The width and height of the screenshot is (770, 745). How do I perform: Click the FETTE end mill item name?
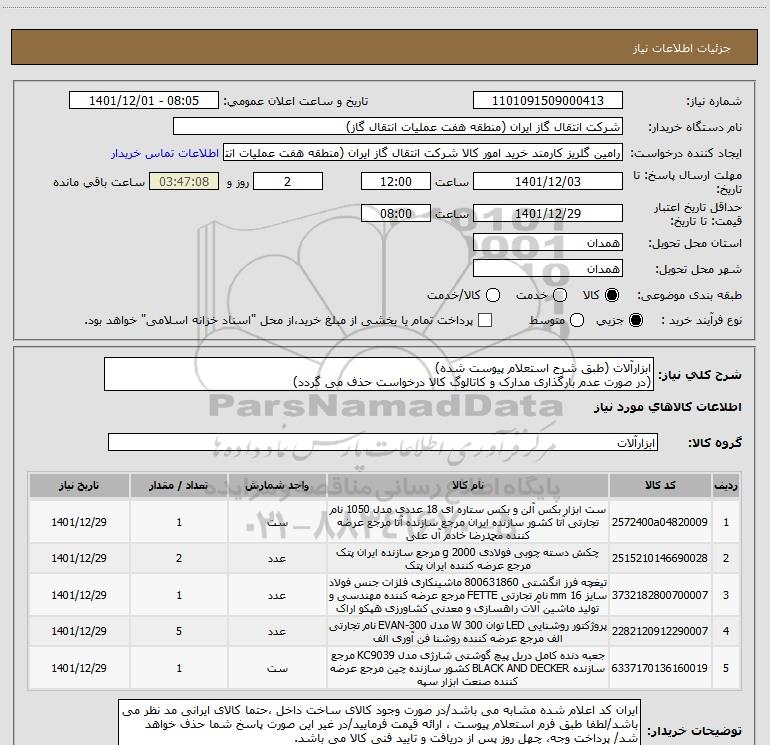point(468,595)
